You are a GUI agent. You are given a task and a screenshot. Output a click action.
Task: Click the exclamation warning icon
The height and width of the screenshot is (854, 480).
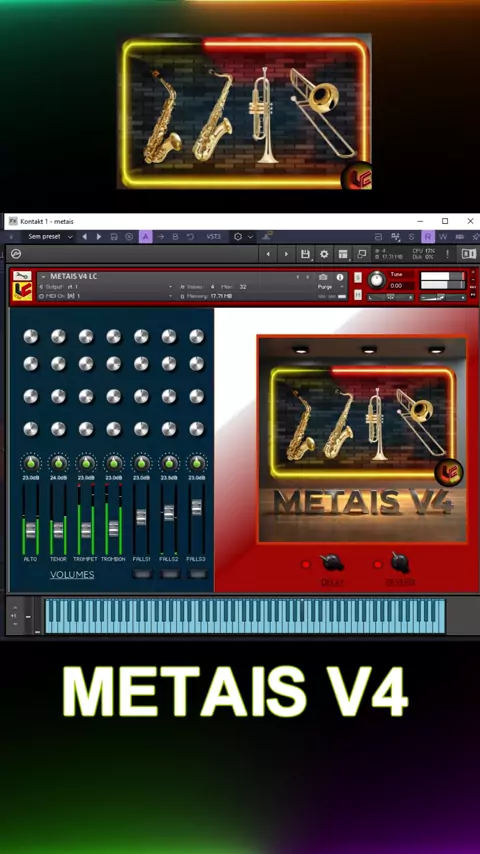click(x=447, y=254)
